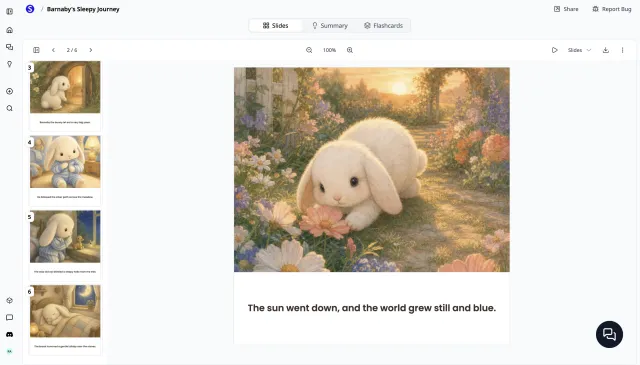The height and width of the screenshot is (365, 640).
Task: Open the Discord icon in sidebar
Action: 9,334
